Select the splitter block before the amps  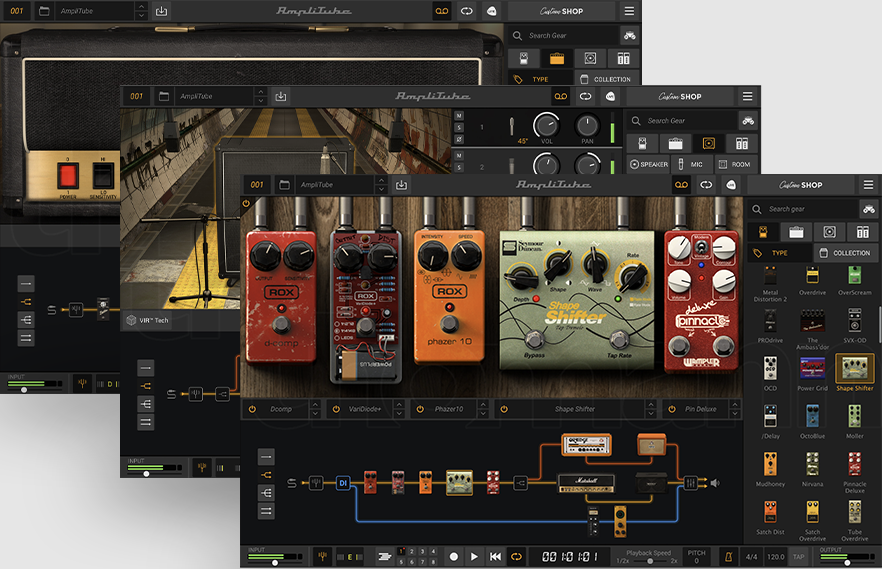pyautogui.click(x=520, y=483)
